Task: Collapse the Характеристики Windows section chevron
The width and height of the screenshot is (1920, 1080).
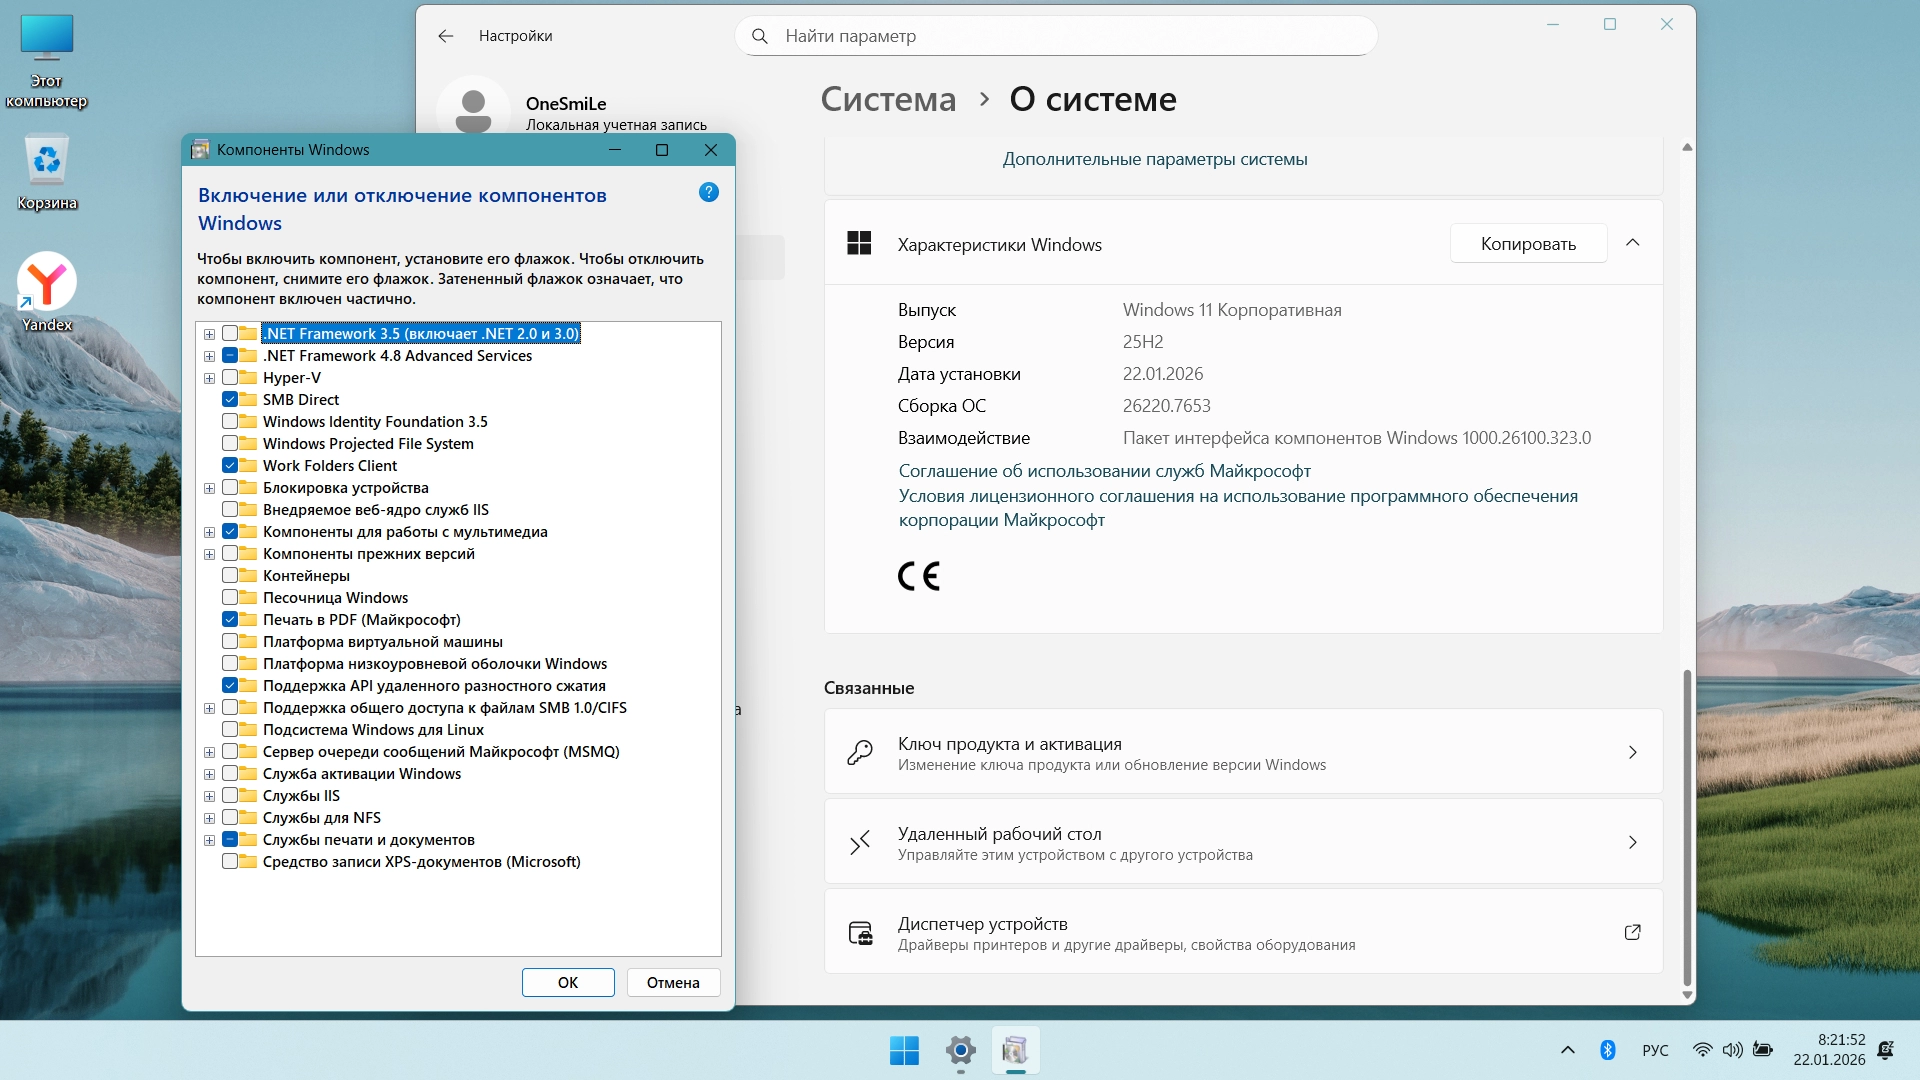Action: click(1632, 243)
